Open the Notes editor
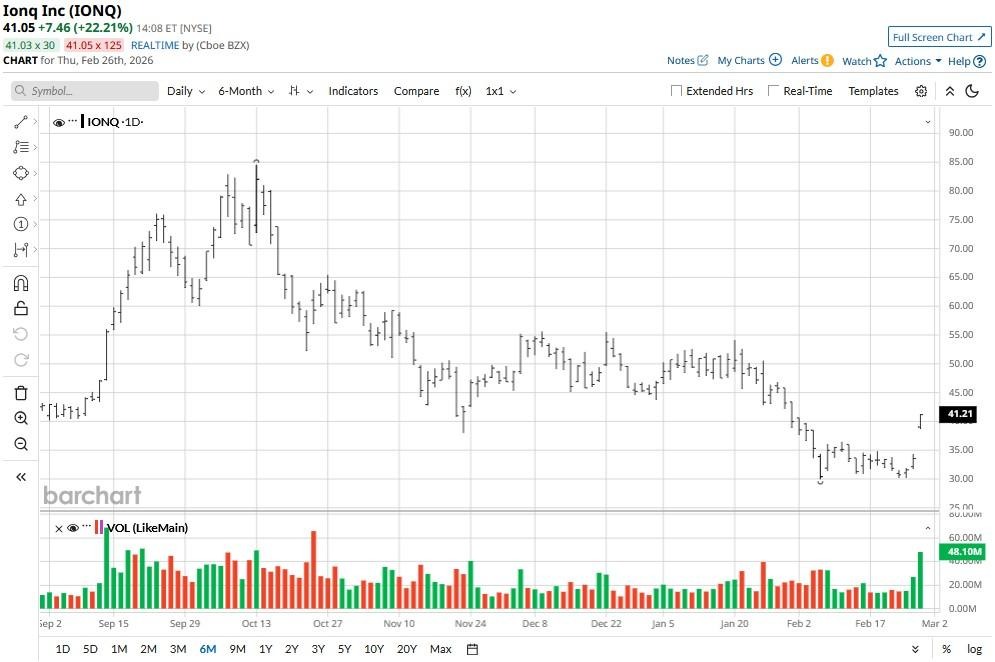 (687, 60)
